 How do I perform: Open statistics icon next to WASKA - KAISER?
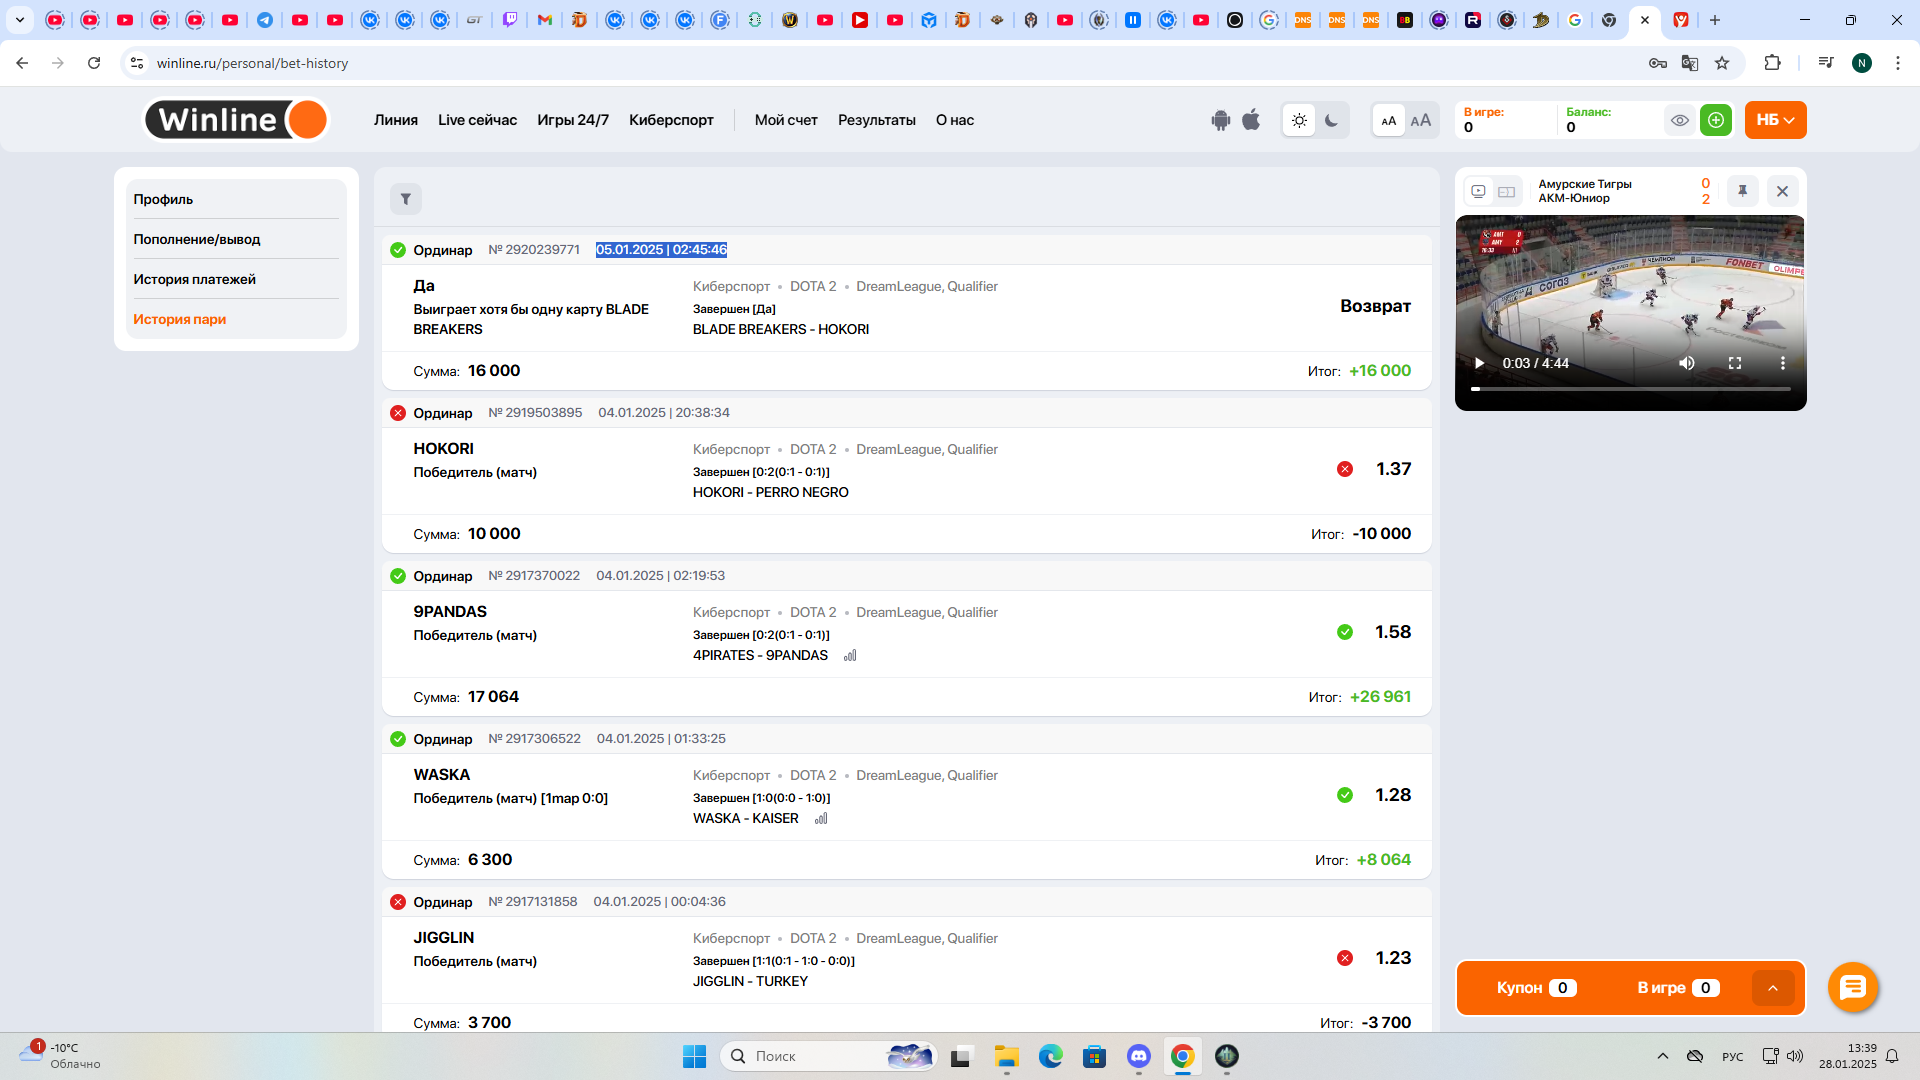click(x=821, y=819)
